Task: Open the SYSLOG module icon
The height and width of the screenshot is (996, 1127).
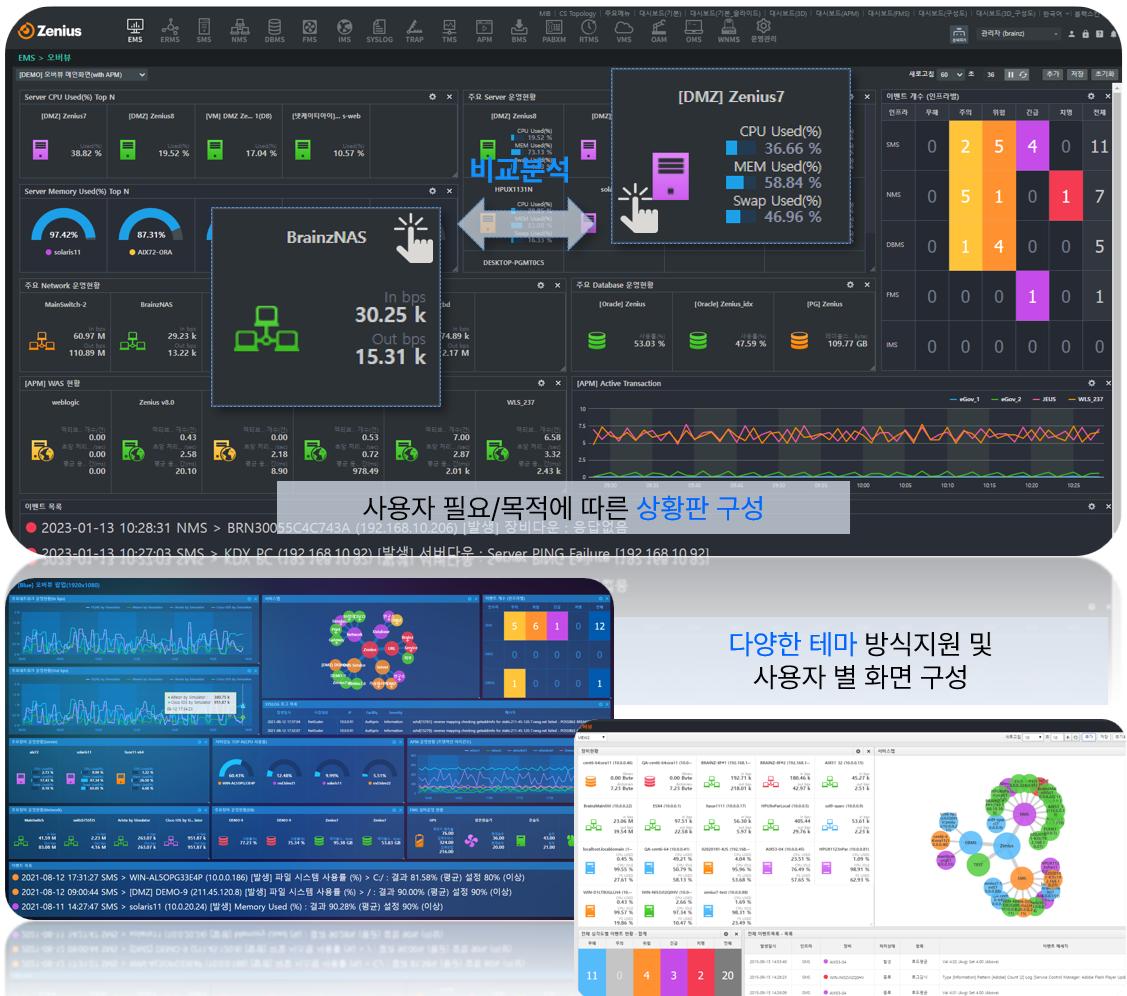Action: [380, 31]
